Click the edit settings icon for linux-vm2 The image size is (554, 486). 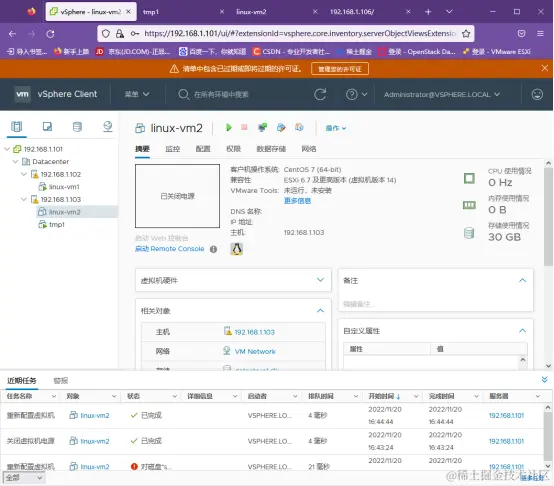tap(281, 128)
